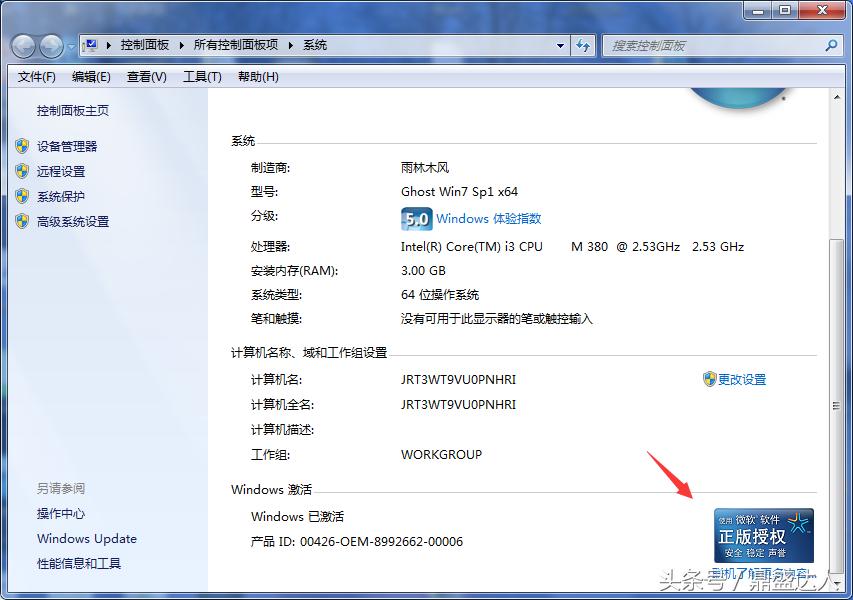Viewport: 853px width, 600px height.
Task: Open the recent pages dropdown beside navigation arrows
Action: [70, 46]
